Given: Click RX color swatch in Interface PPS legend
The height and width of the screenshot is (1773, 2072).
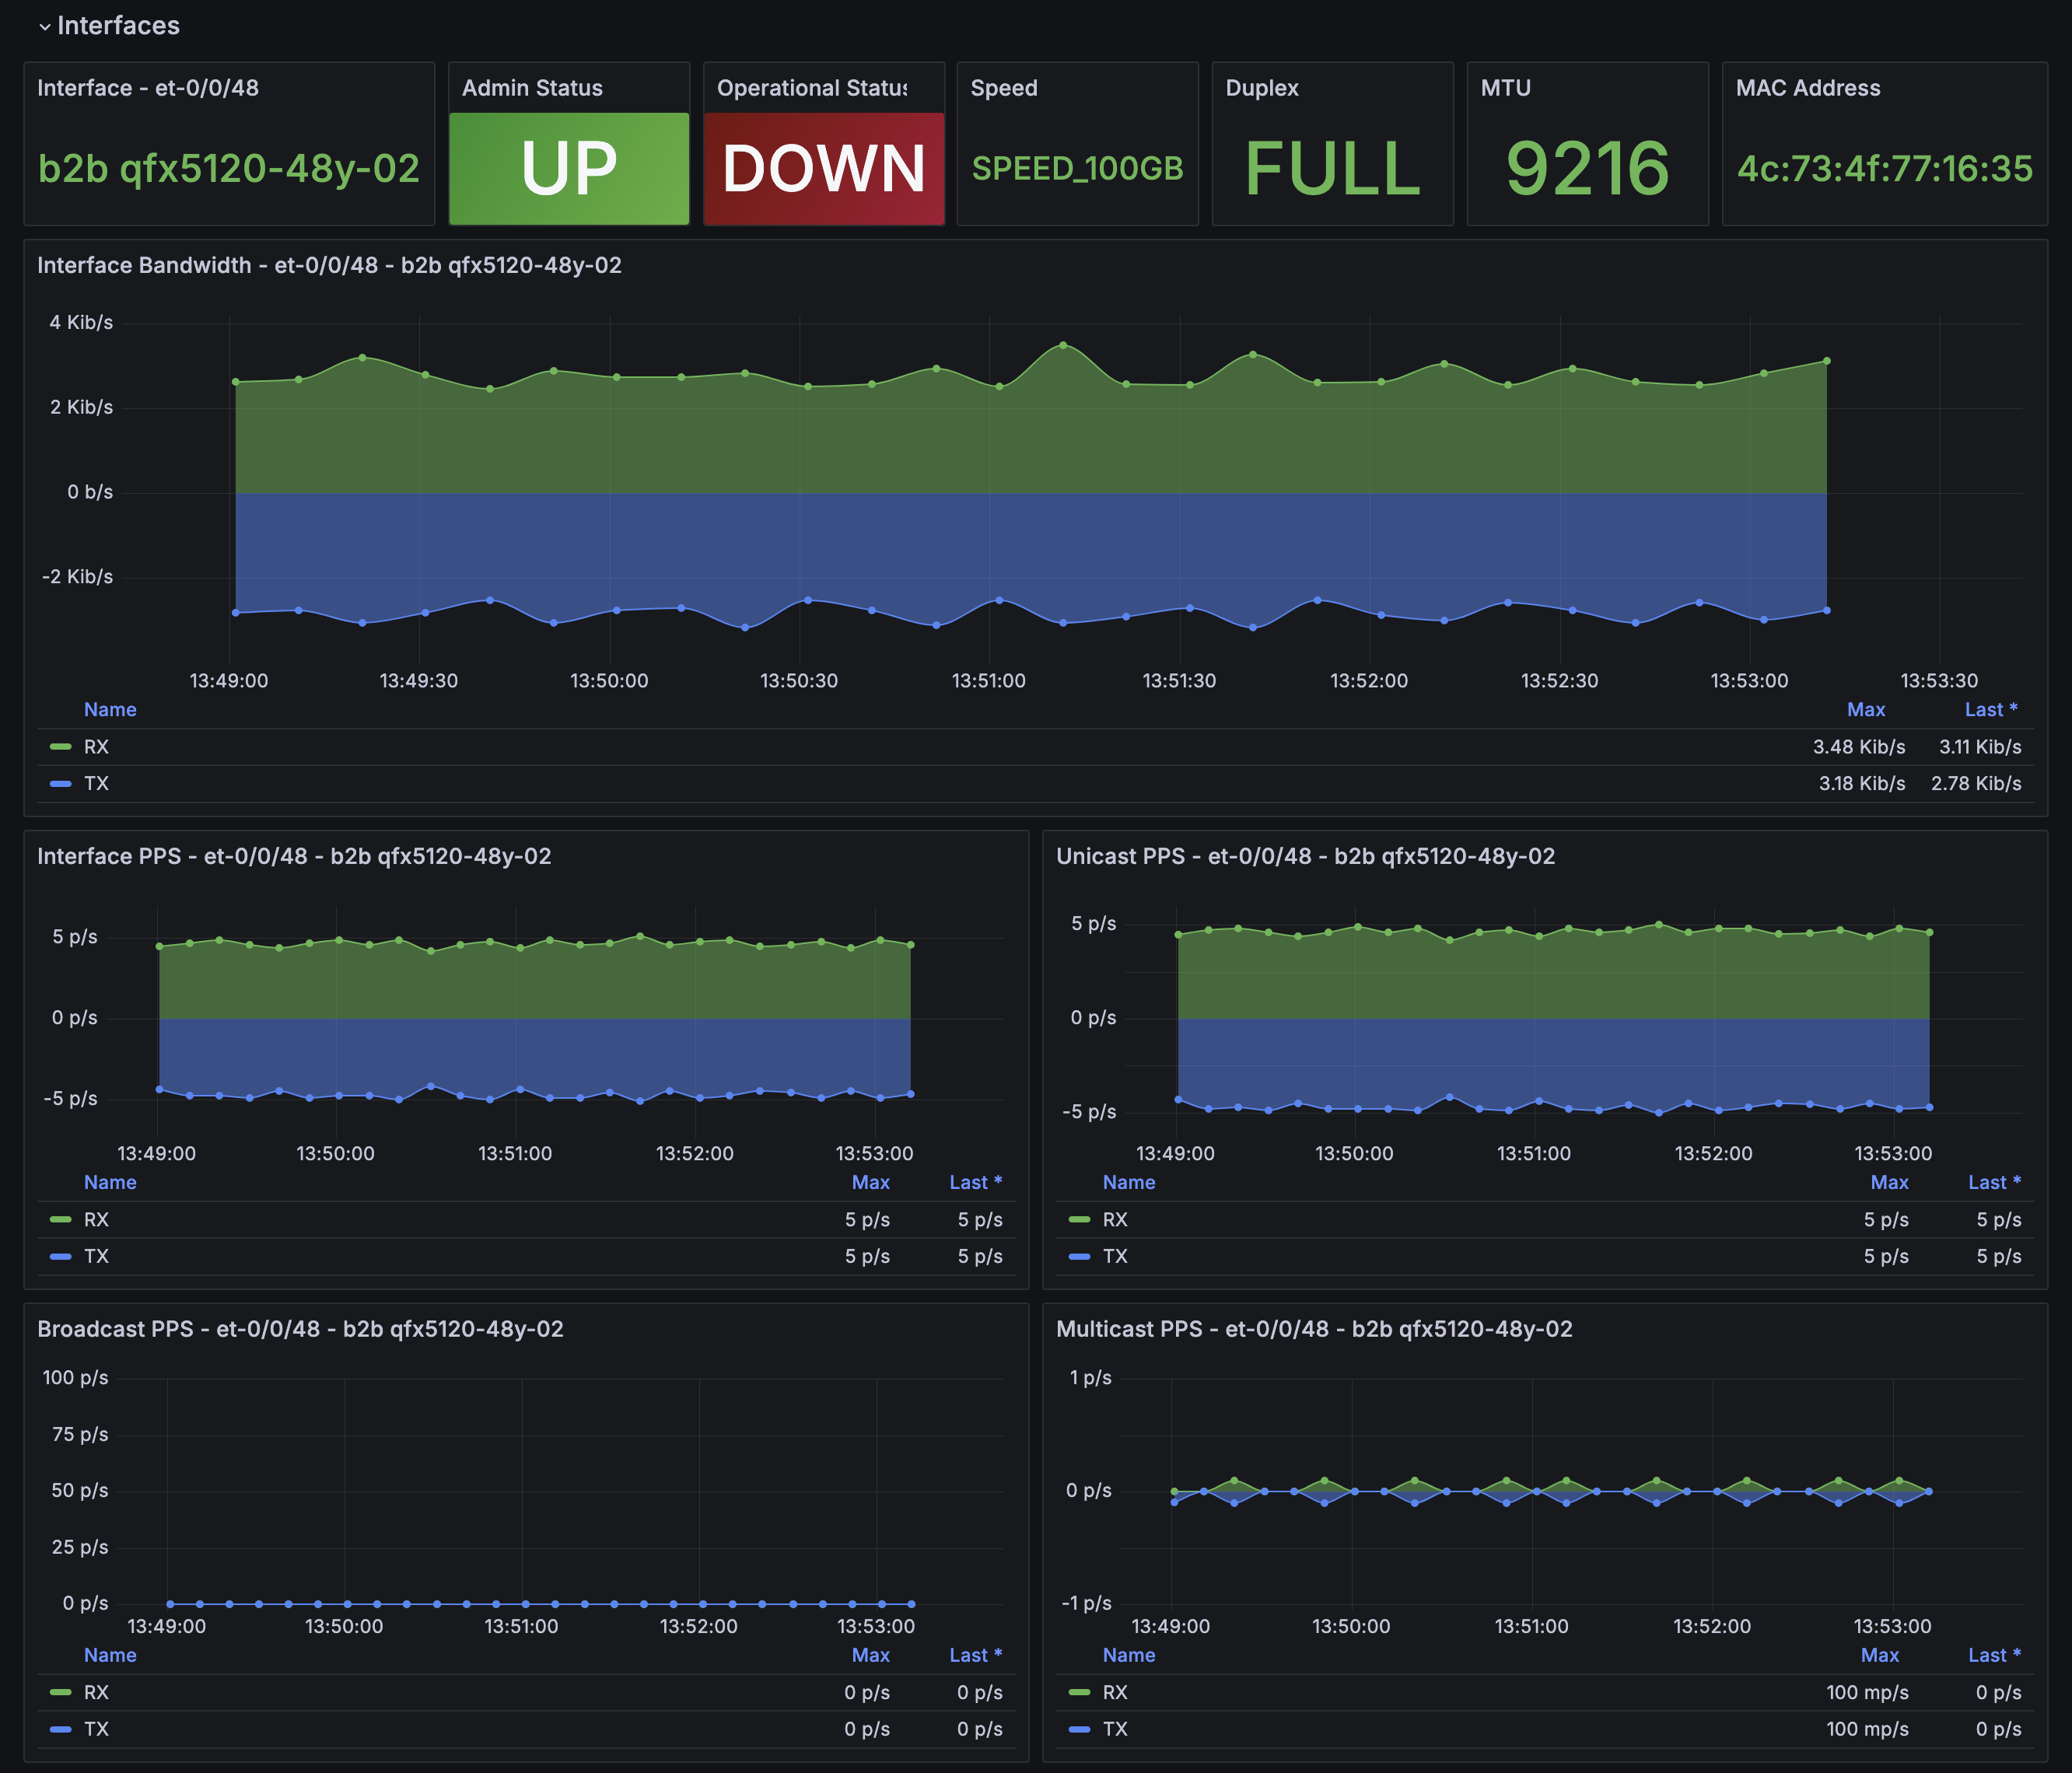Looking at the screenshot, I should pos(61,1220).
